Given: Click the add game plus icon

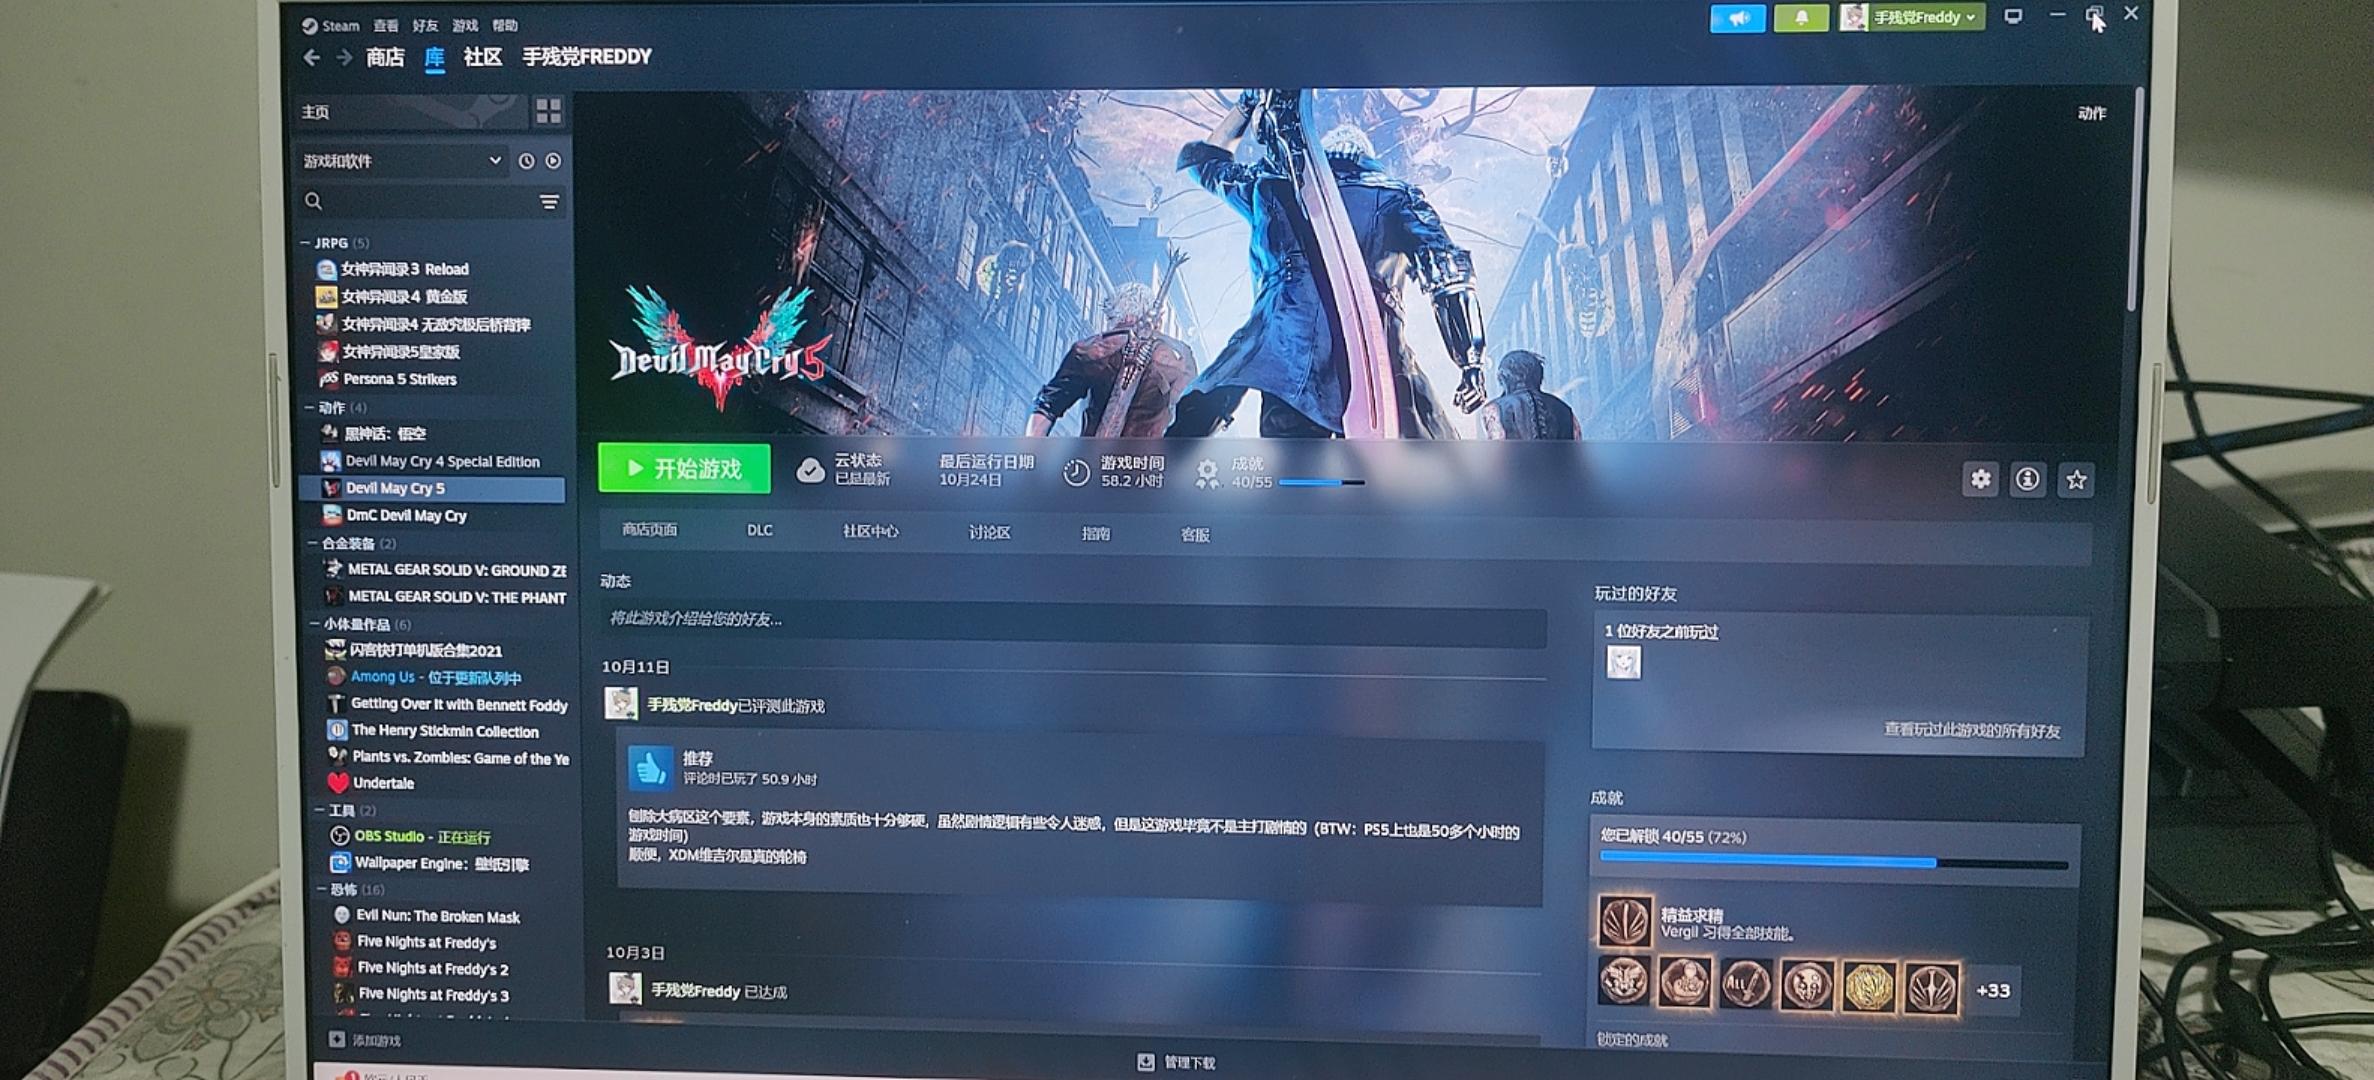Looking at the screenshot, I should 337,1040.
